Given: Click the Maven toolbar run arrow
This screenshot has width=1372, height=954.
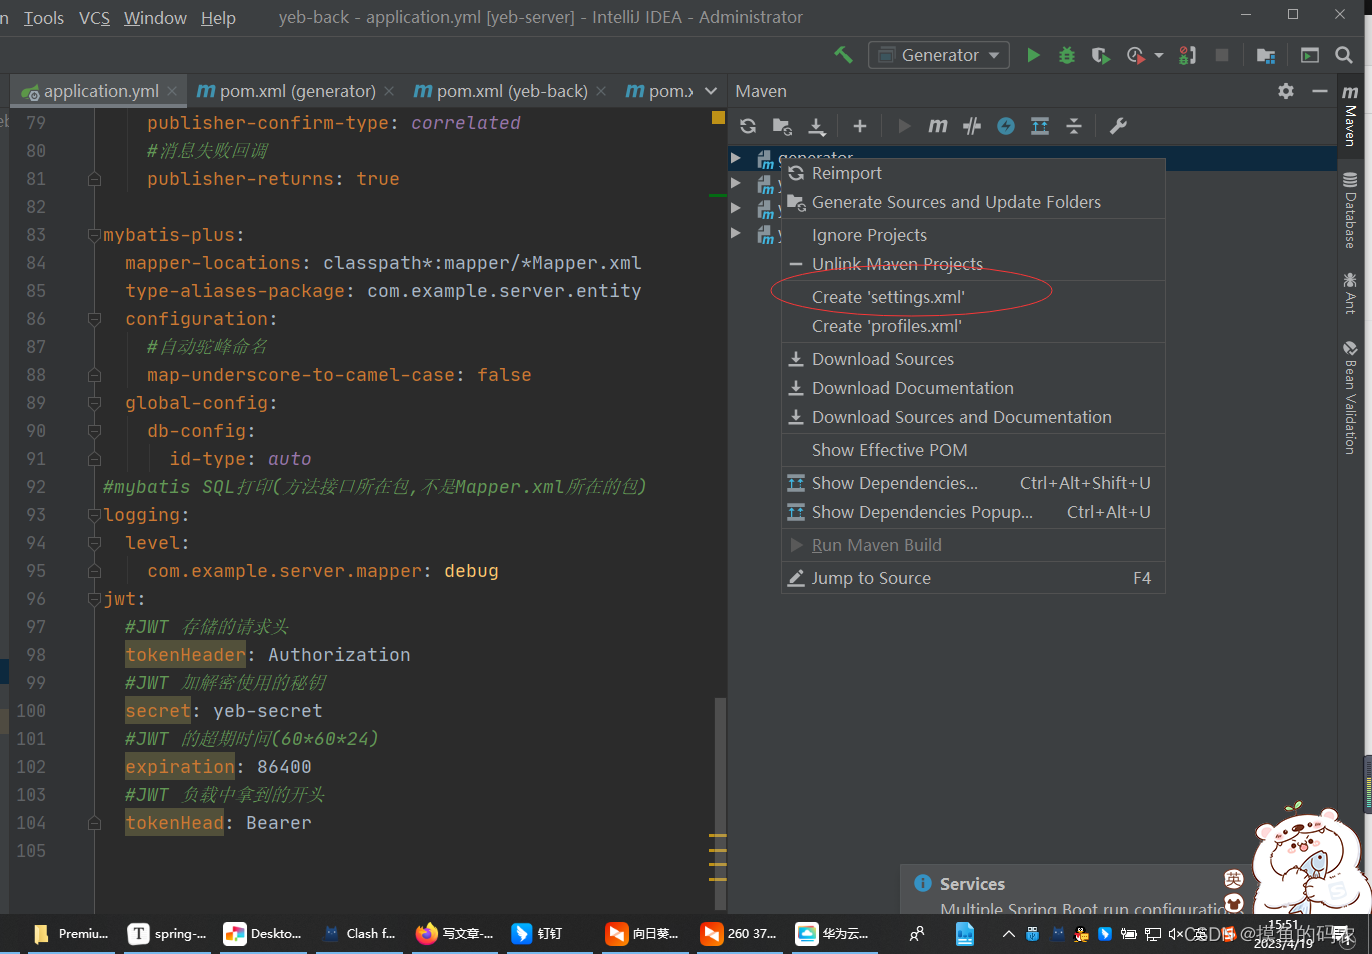Looking at the screenshot, I should [904, 126].
